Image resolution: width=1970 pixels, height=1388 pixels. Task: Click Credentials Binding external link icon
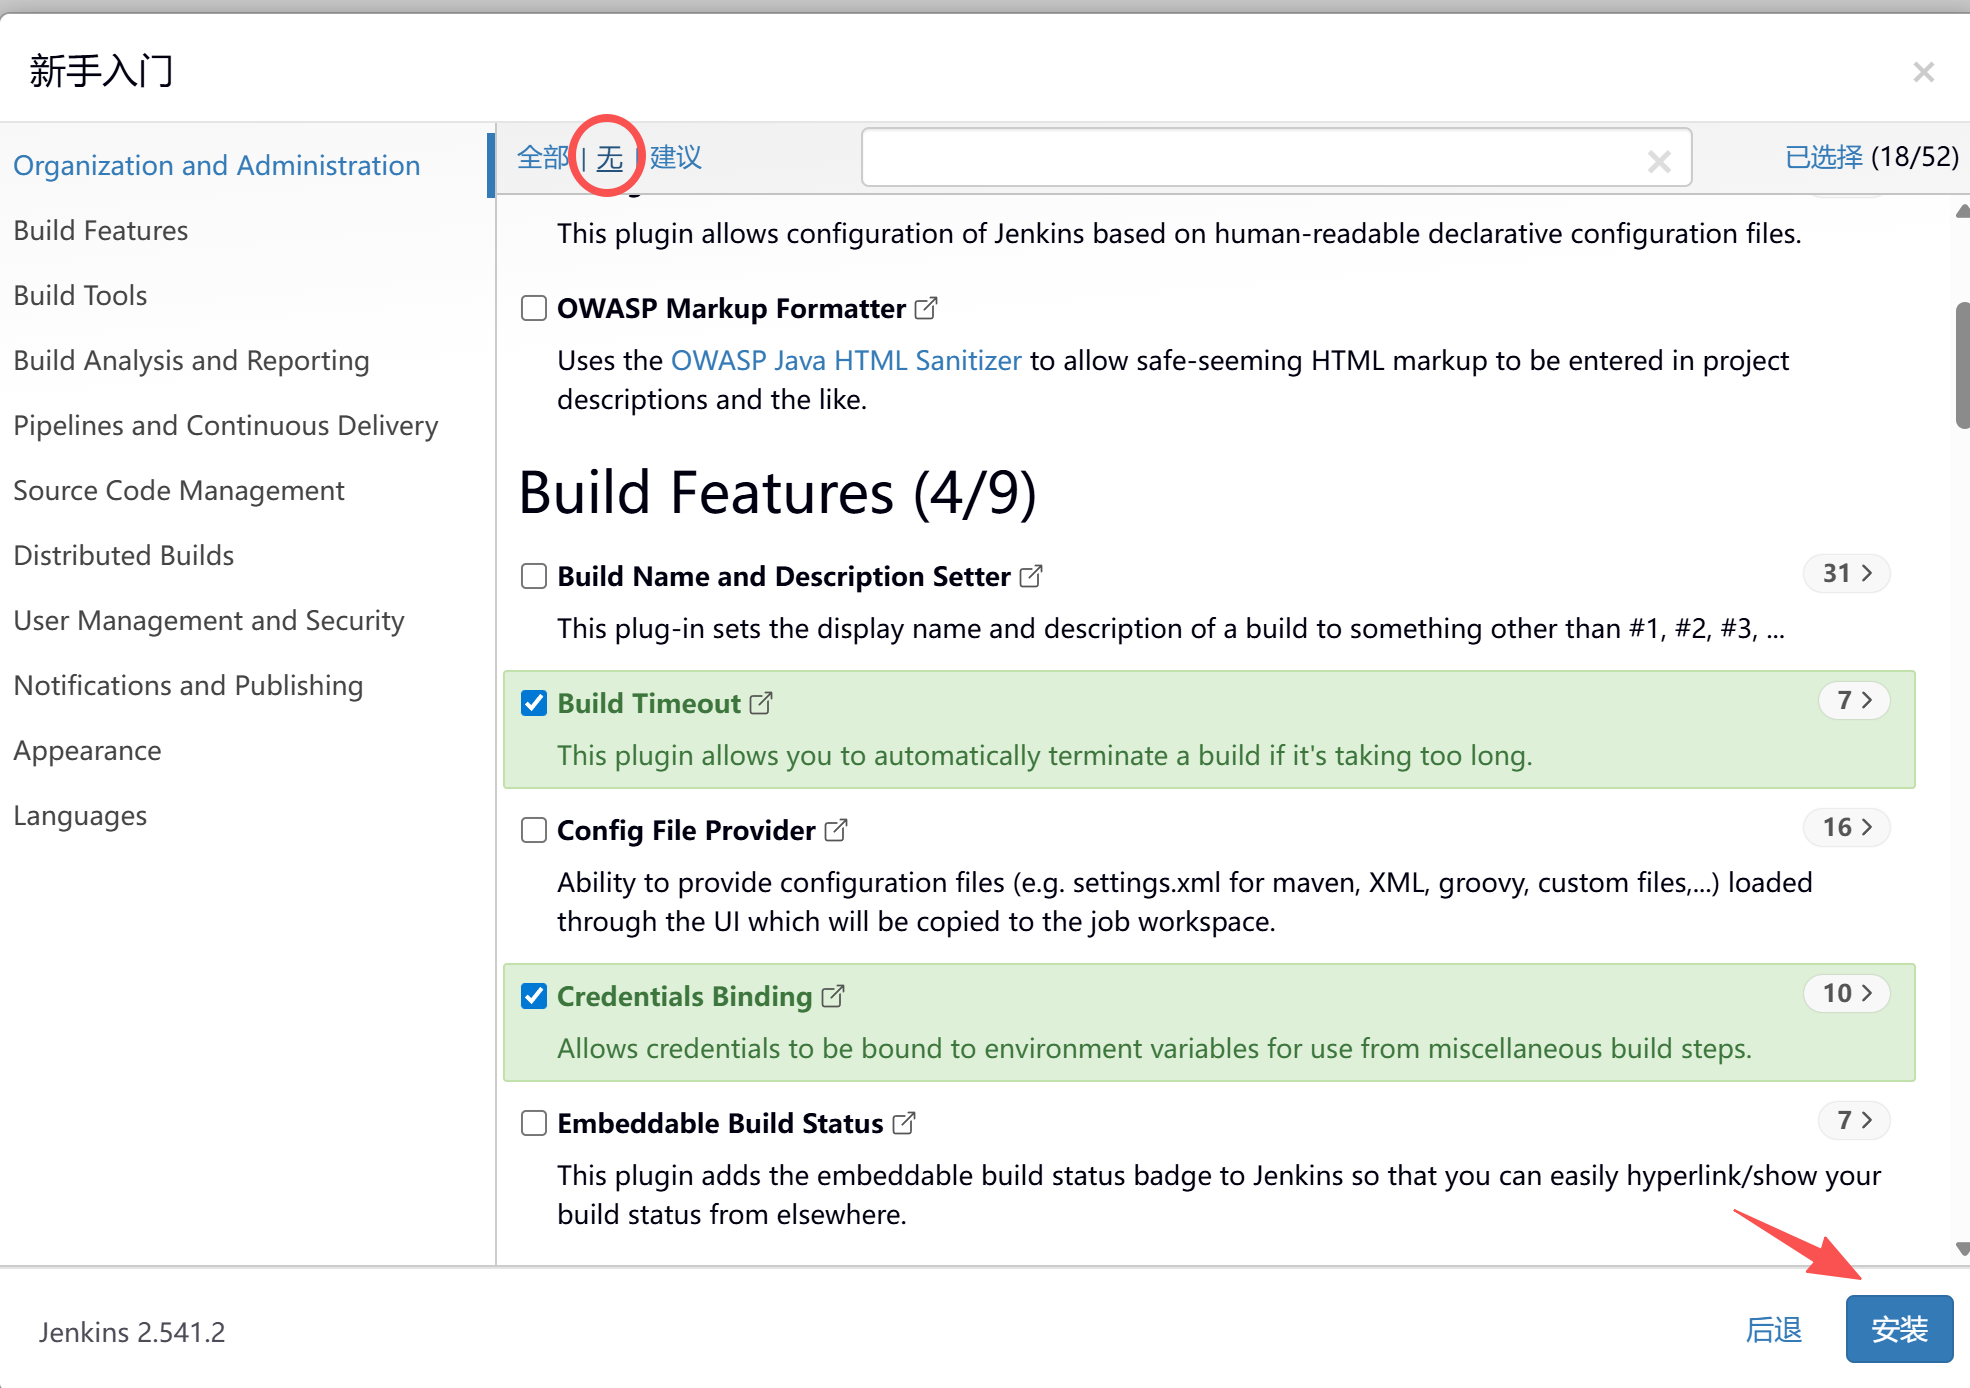coord(833,996)
